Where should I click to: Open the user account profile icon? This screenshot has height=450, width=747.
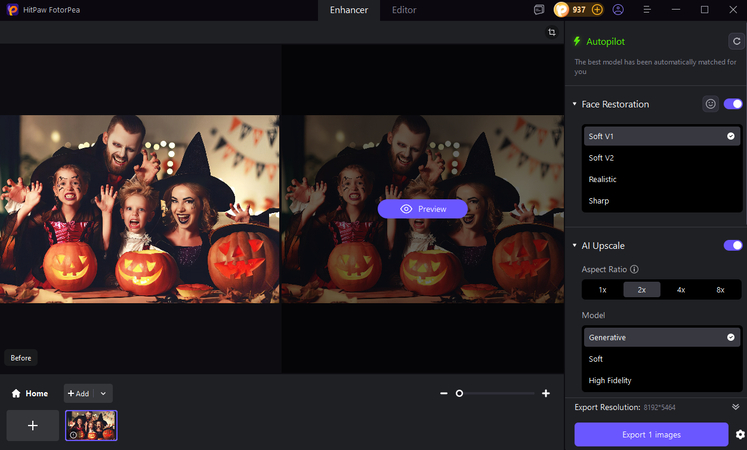tap(618, 10)
